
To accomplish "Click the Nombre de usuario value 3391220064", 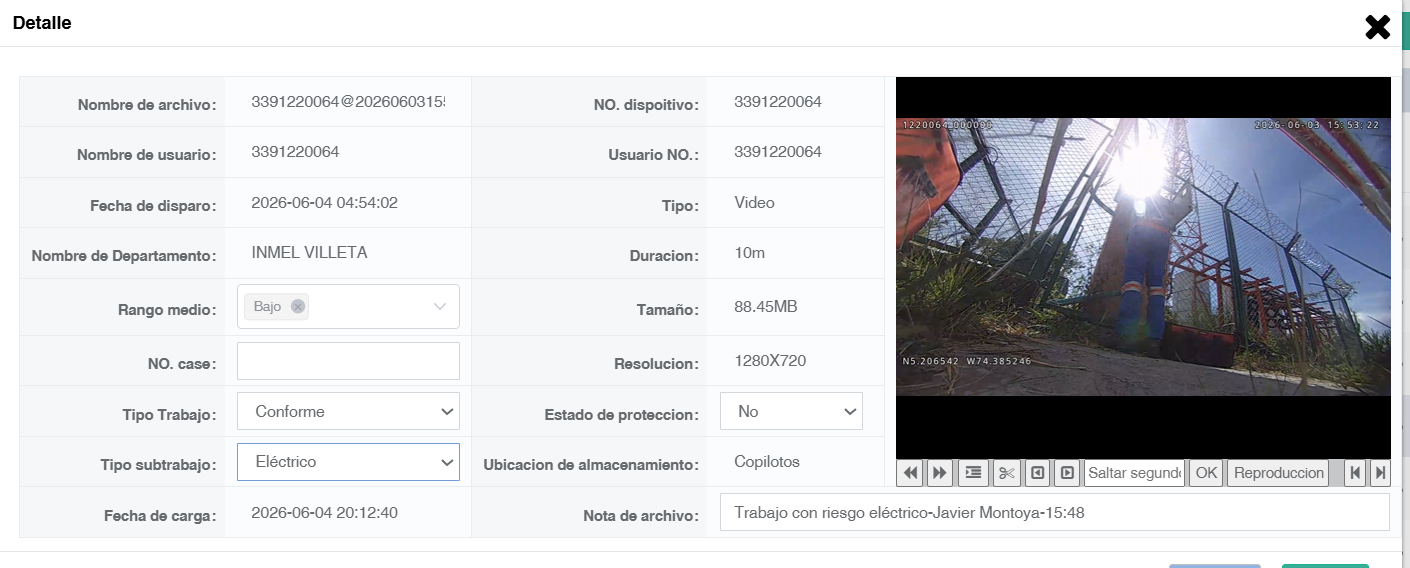I will click(295, 152).
